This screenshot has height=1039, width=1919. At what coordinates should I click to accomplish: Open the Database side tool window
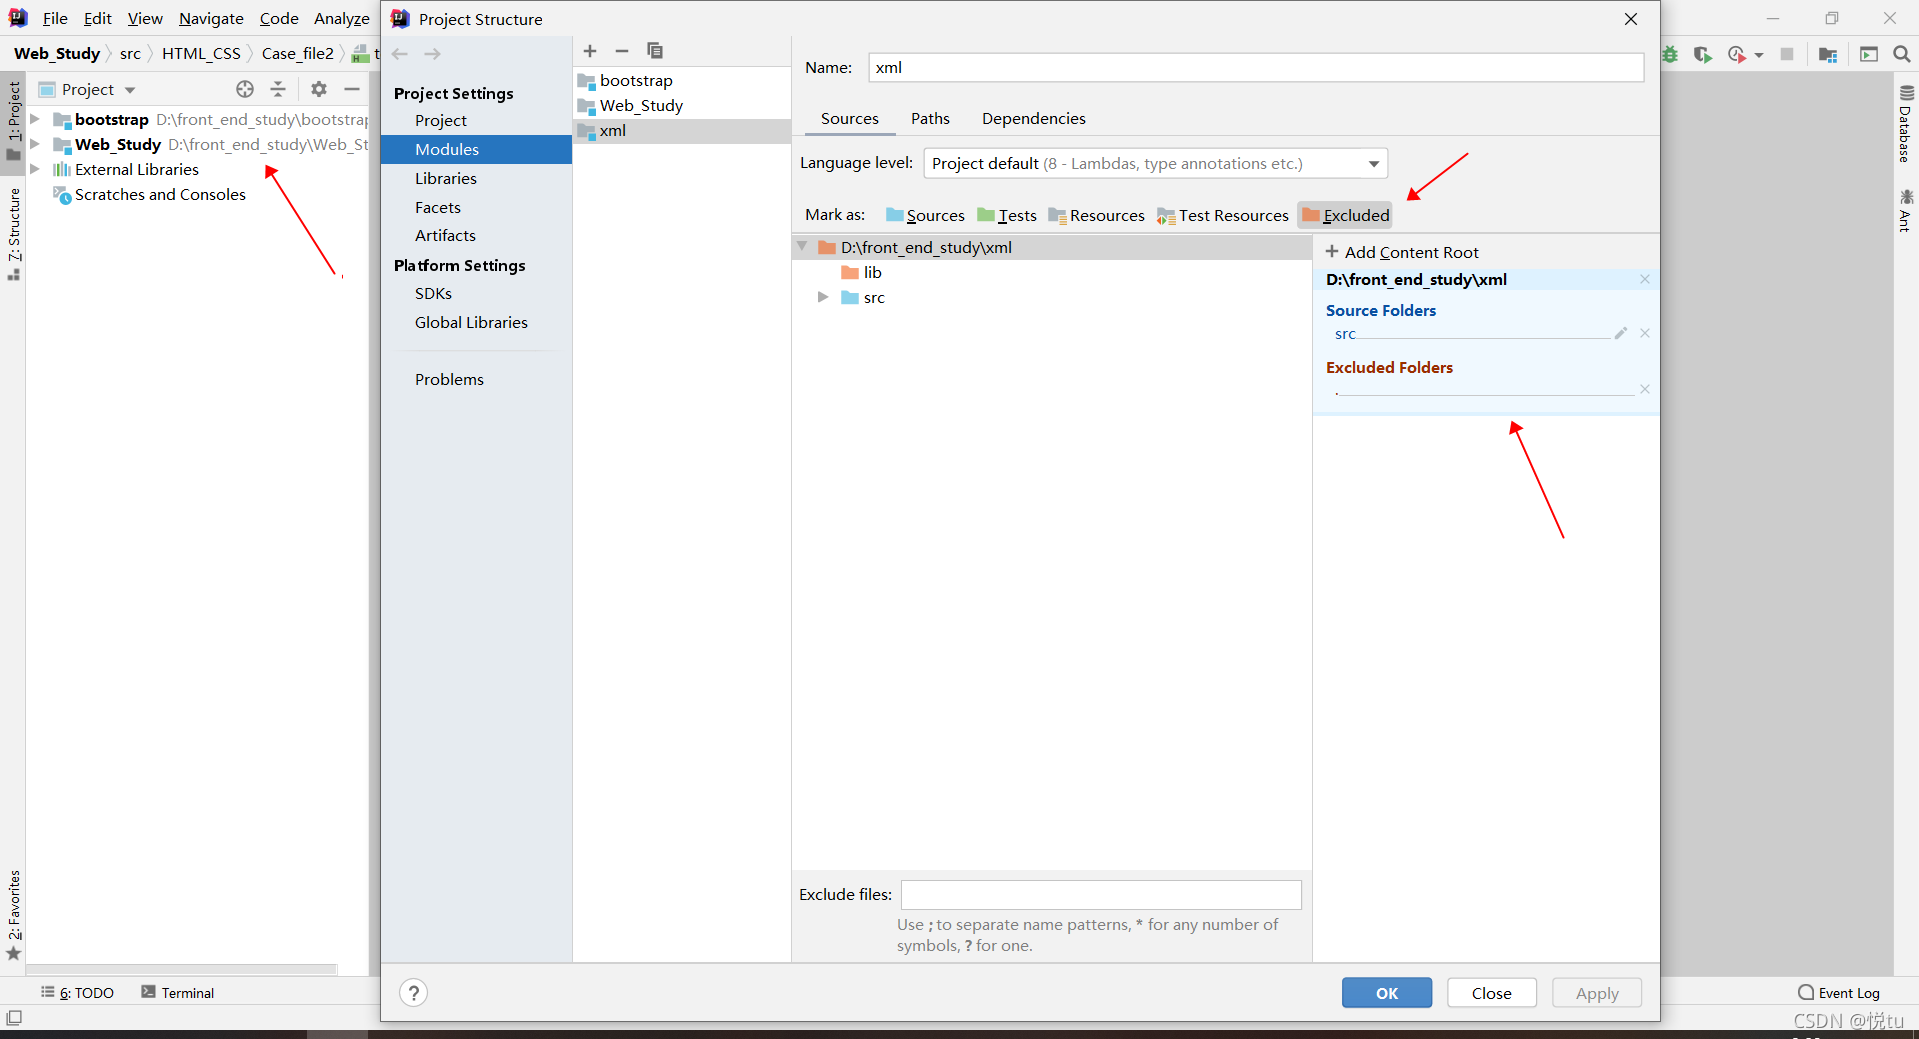pos(1906,124)
